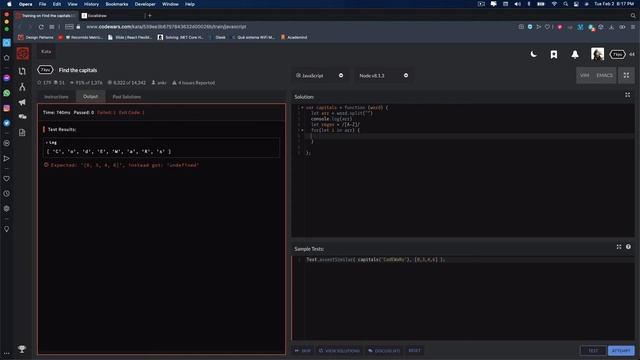
Task: Open Design Patterns bookmark
Action: point(36,37)
